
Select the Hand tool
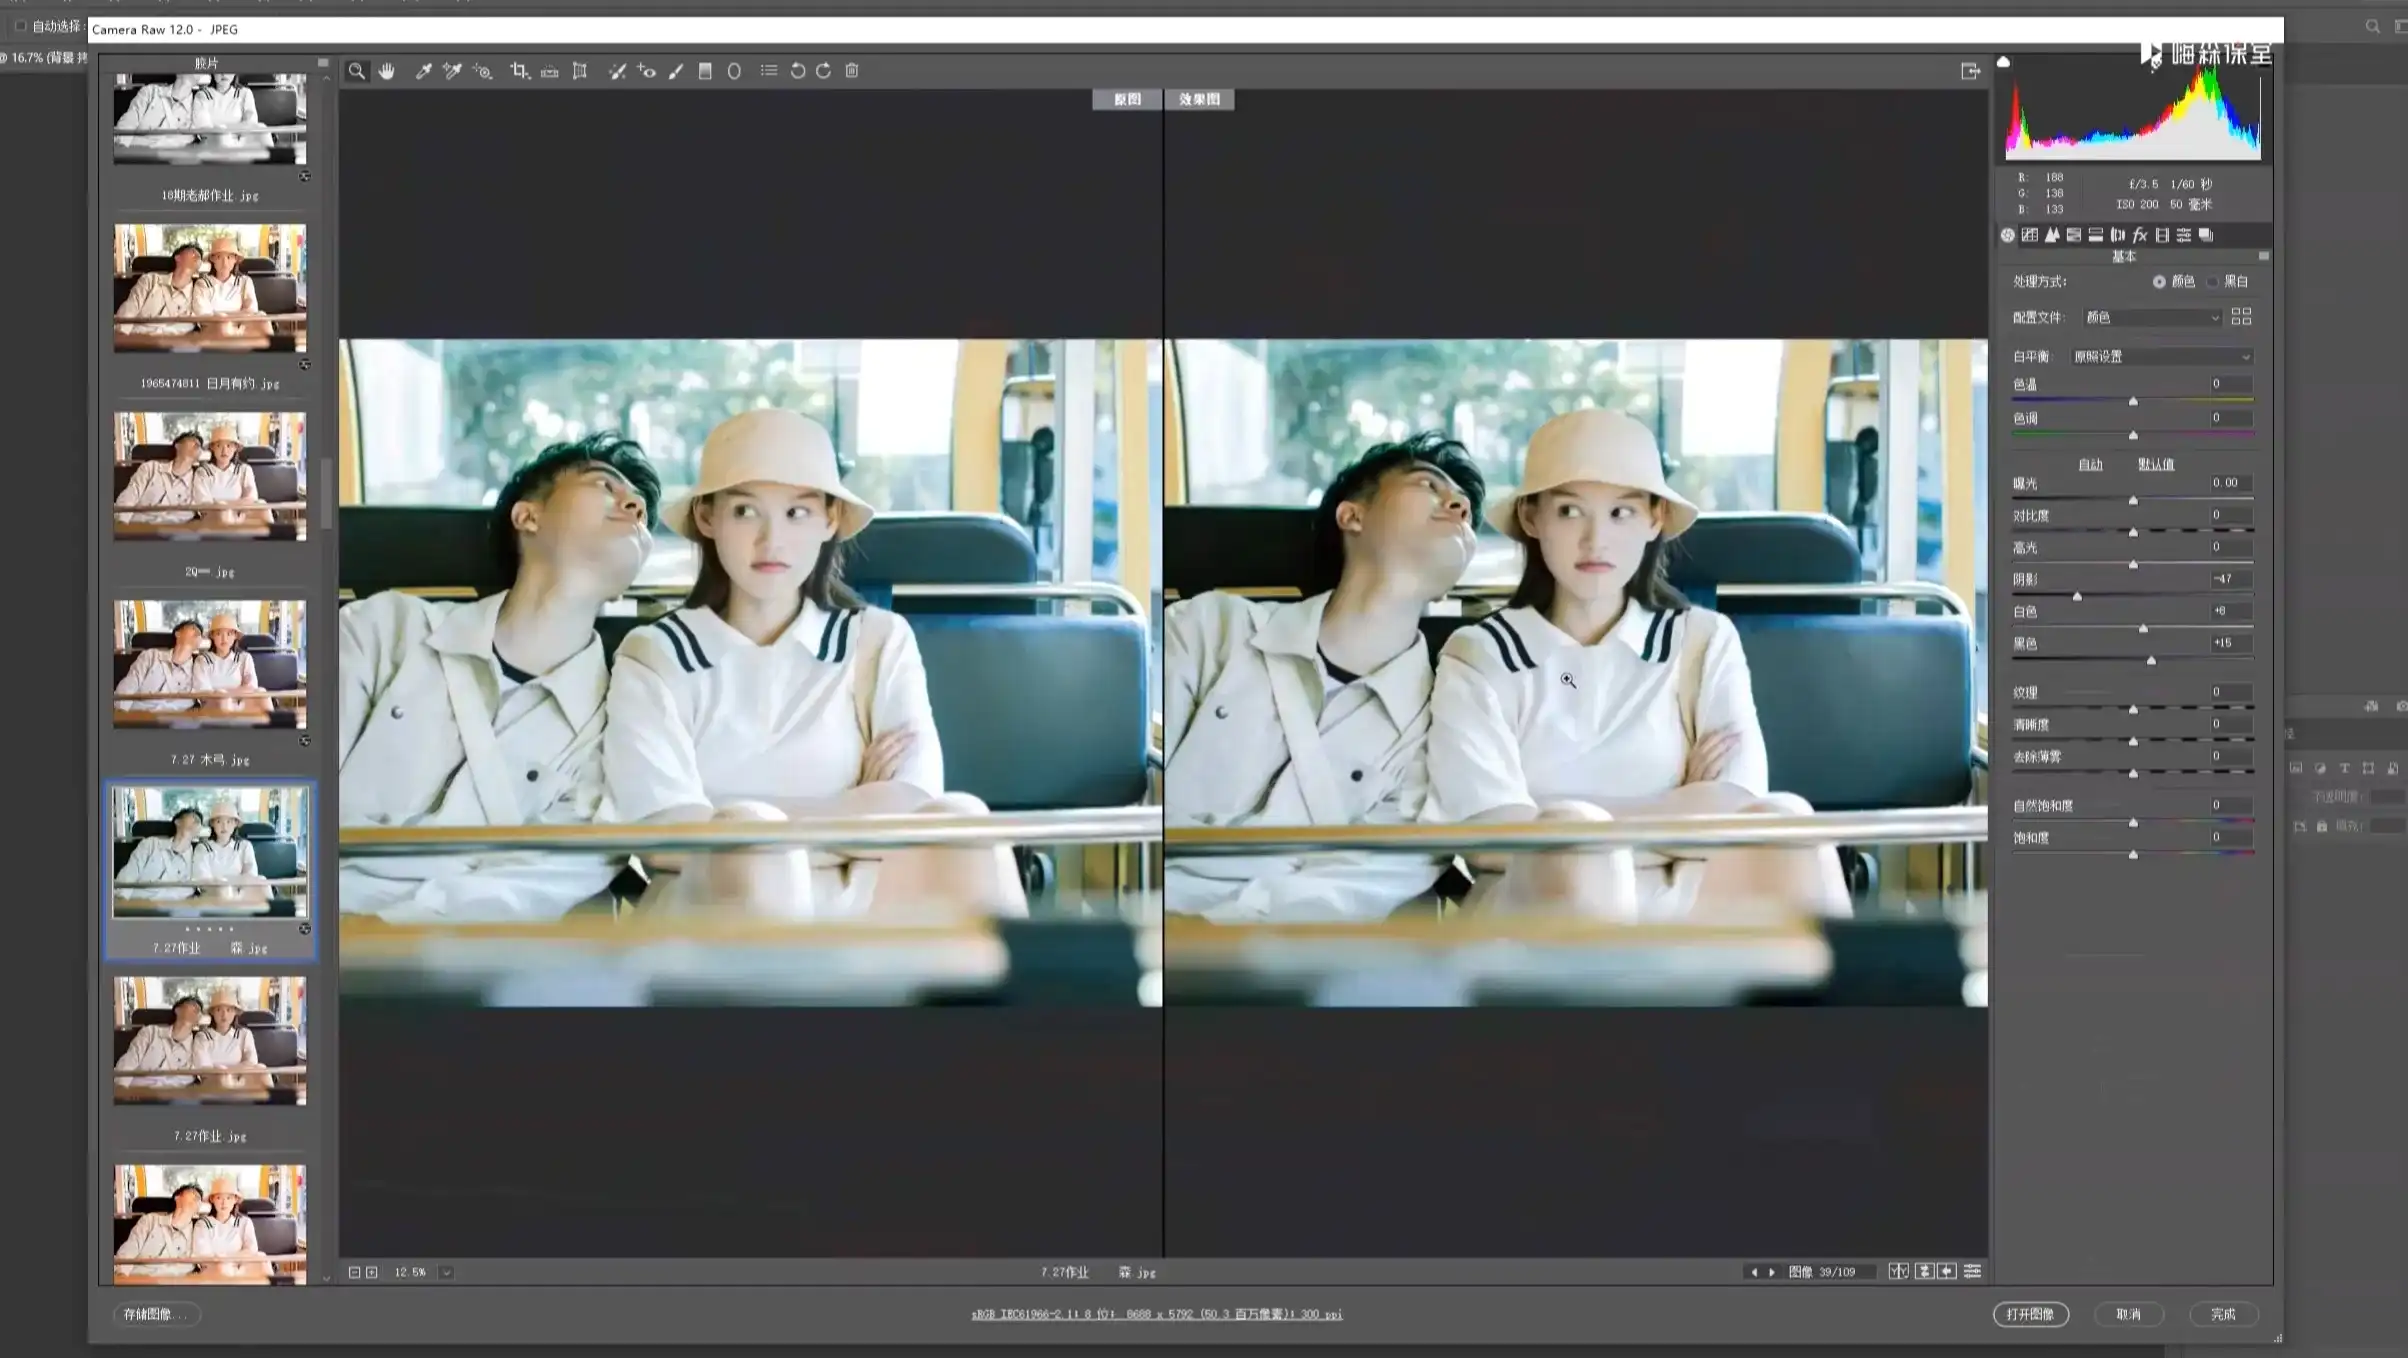[x=387, y=71]
